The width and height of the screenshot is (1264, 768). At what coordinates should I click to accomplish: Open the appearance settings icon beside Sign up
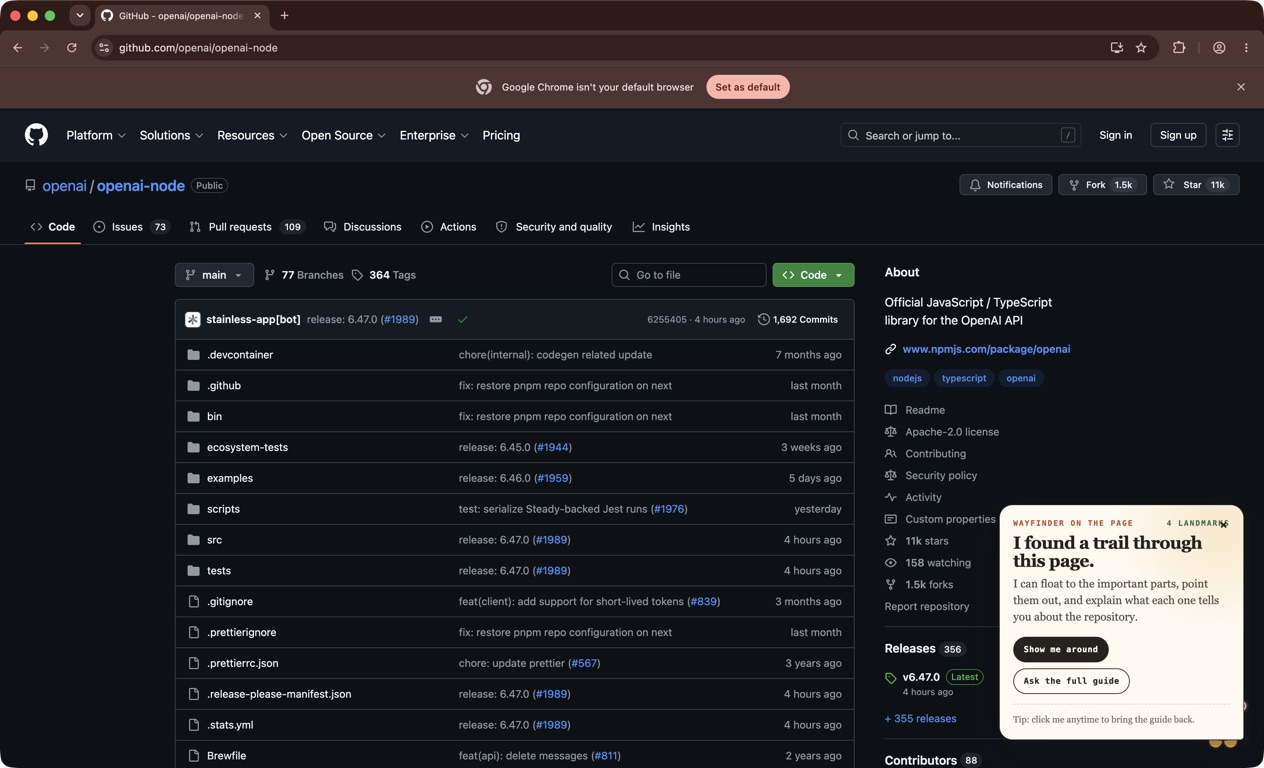[1227, 135]
